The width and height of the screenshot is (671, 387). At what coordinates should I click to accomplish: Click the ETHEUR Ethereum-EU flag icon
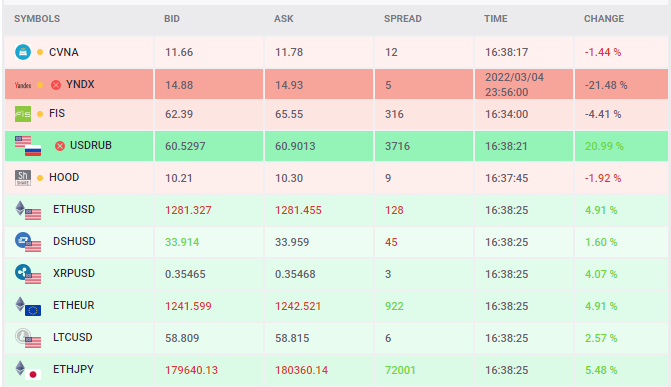click(x=28, y=307)
